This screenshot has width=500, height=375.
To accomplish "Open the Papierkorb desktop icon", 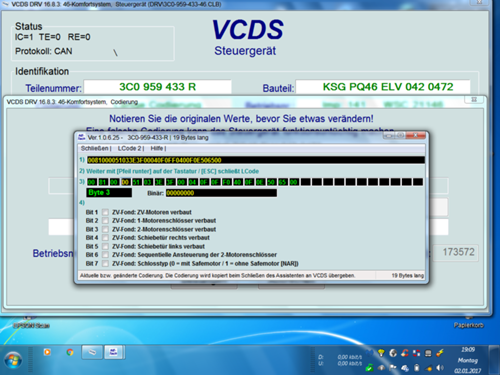I will tap(469, 324).
